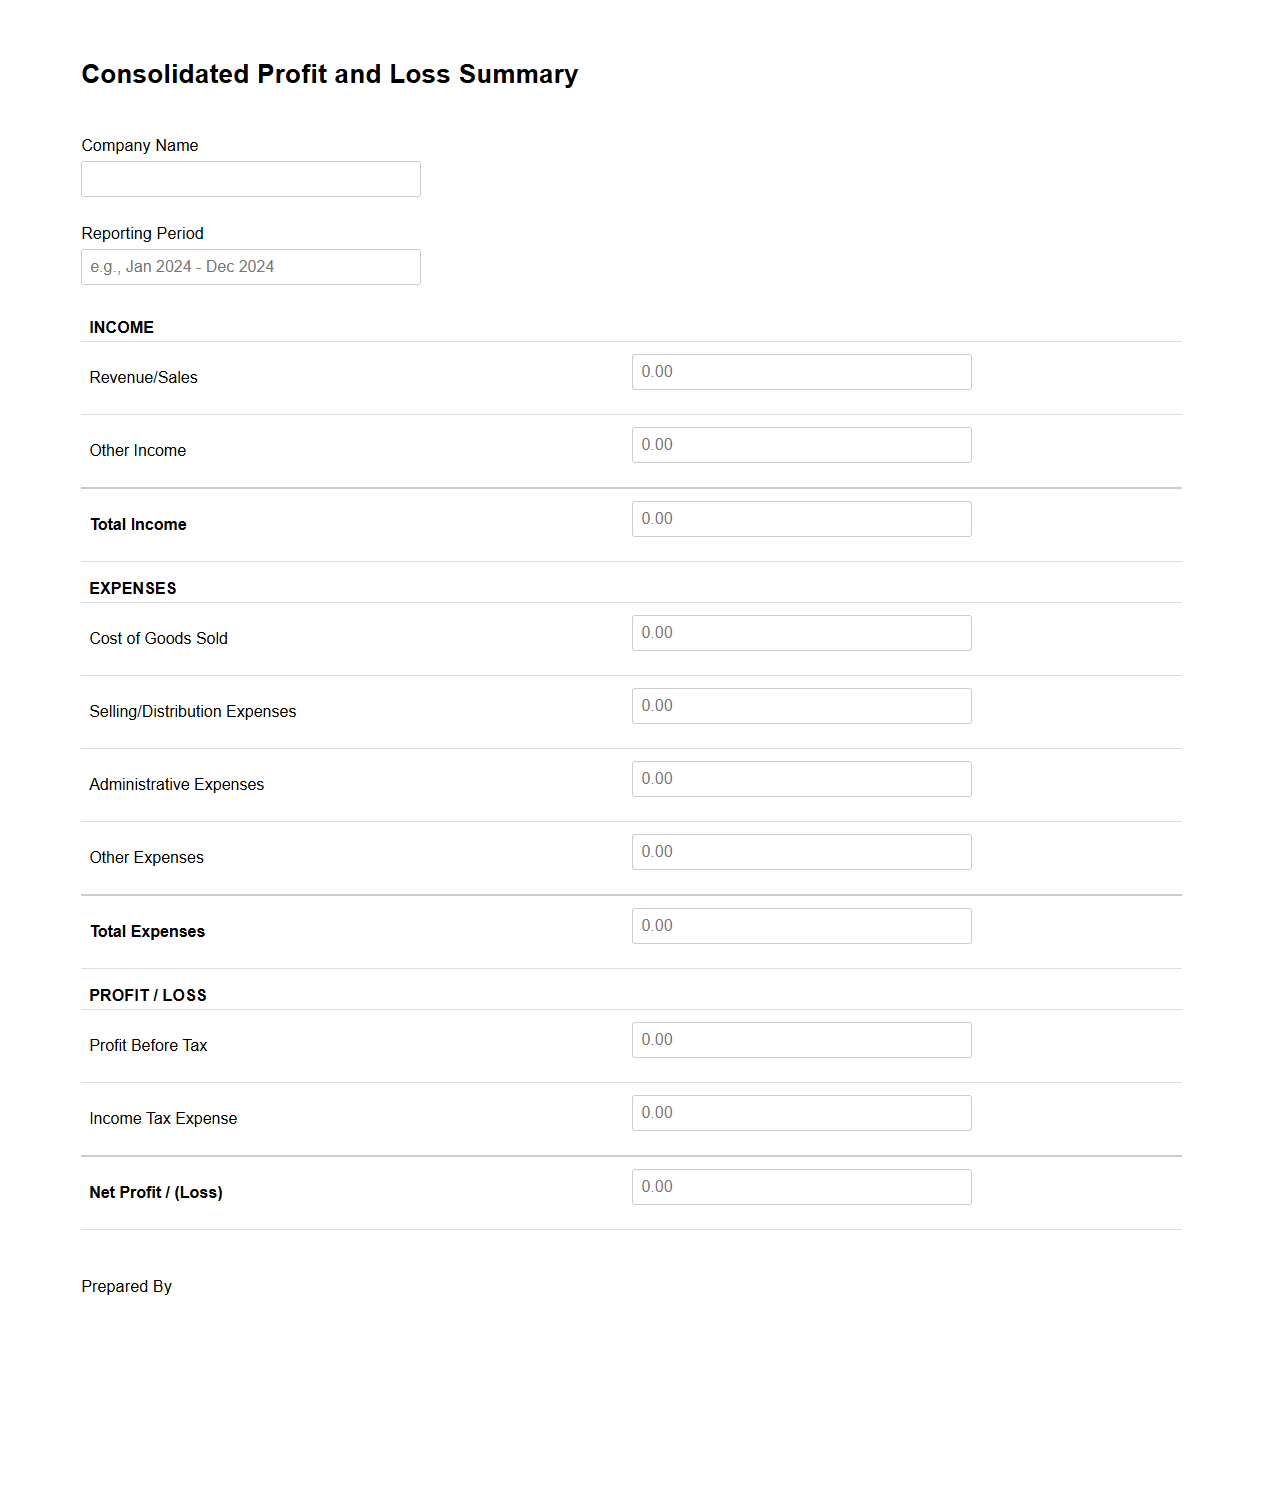Image resolution: width=1263 pixels, height=1489 pixels.
Task: Select the PROFIT / LOSS section header
Action: point(147,995)
